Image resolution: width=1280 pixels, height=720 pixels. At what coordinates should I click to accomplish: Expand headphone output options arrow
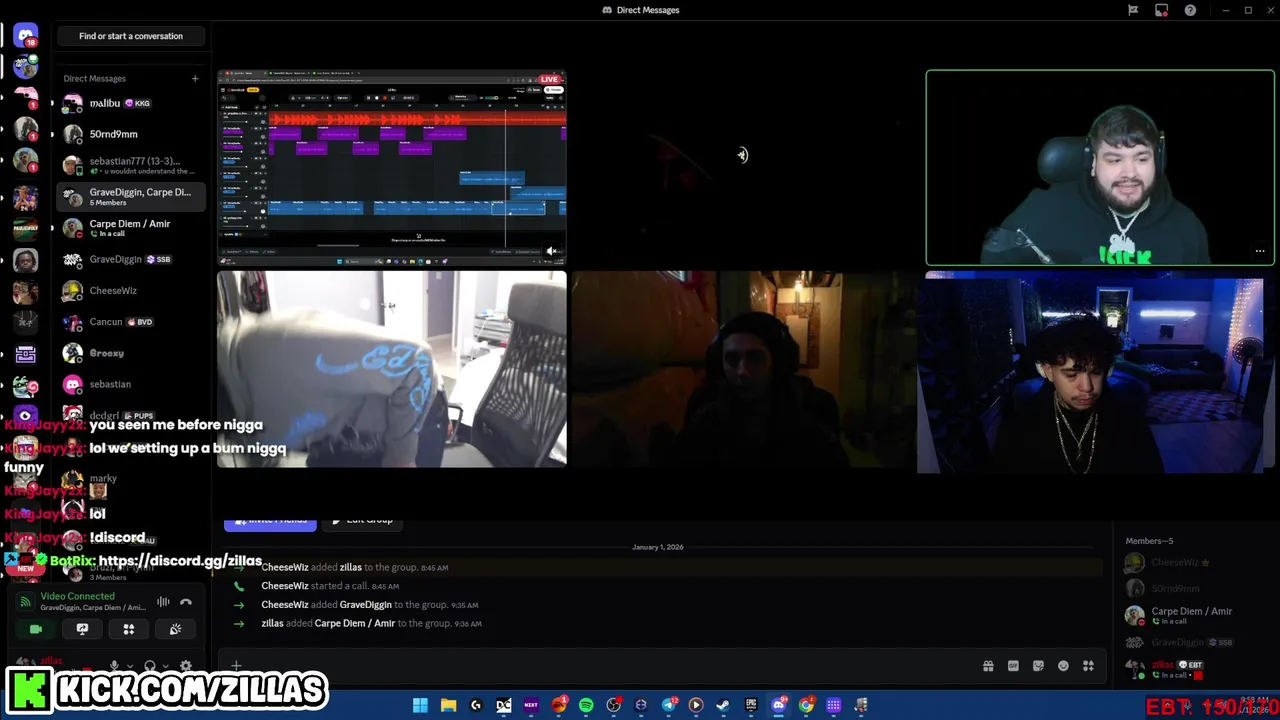165,666
